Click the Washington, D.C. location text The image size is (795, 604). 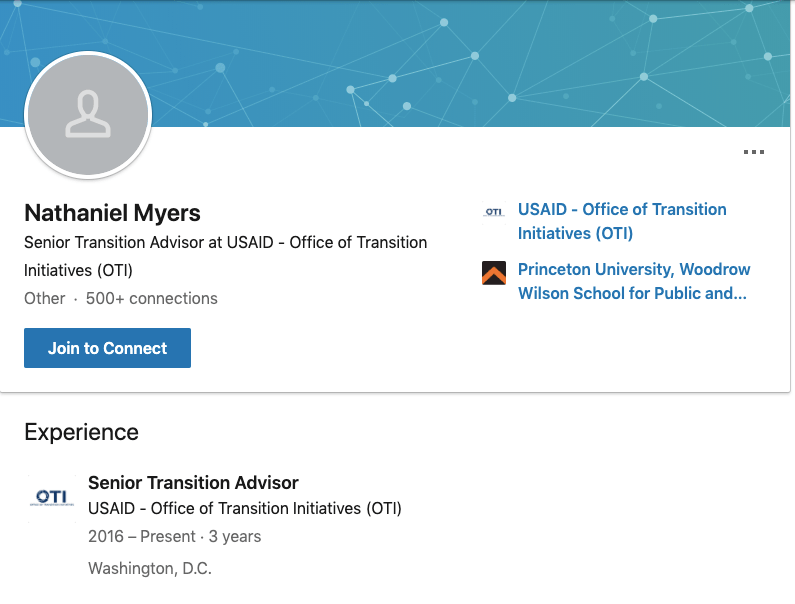[x=150, y=568]
